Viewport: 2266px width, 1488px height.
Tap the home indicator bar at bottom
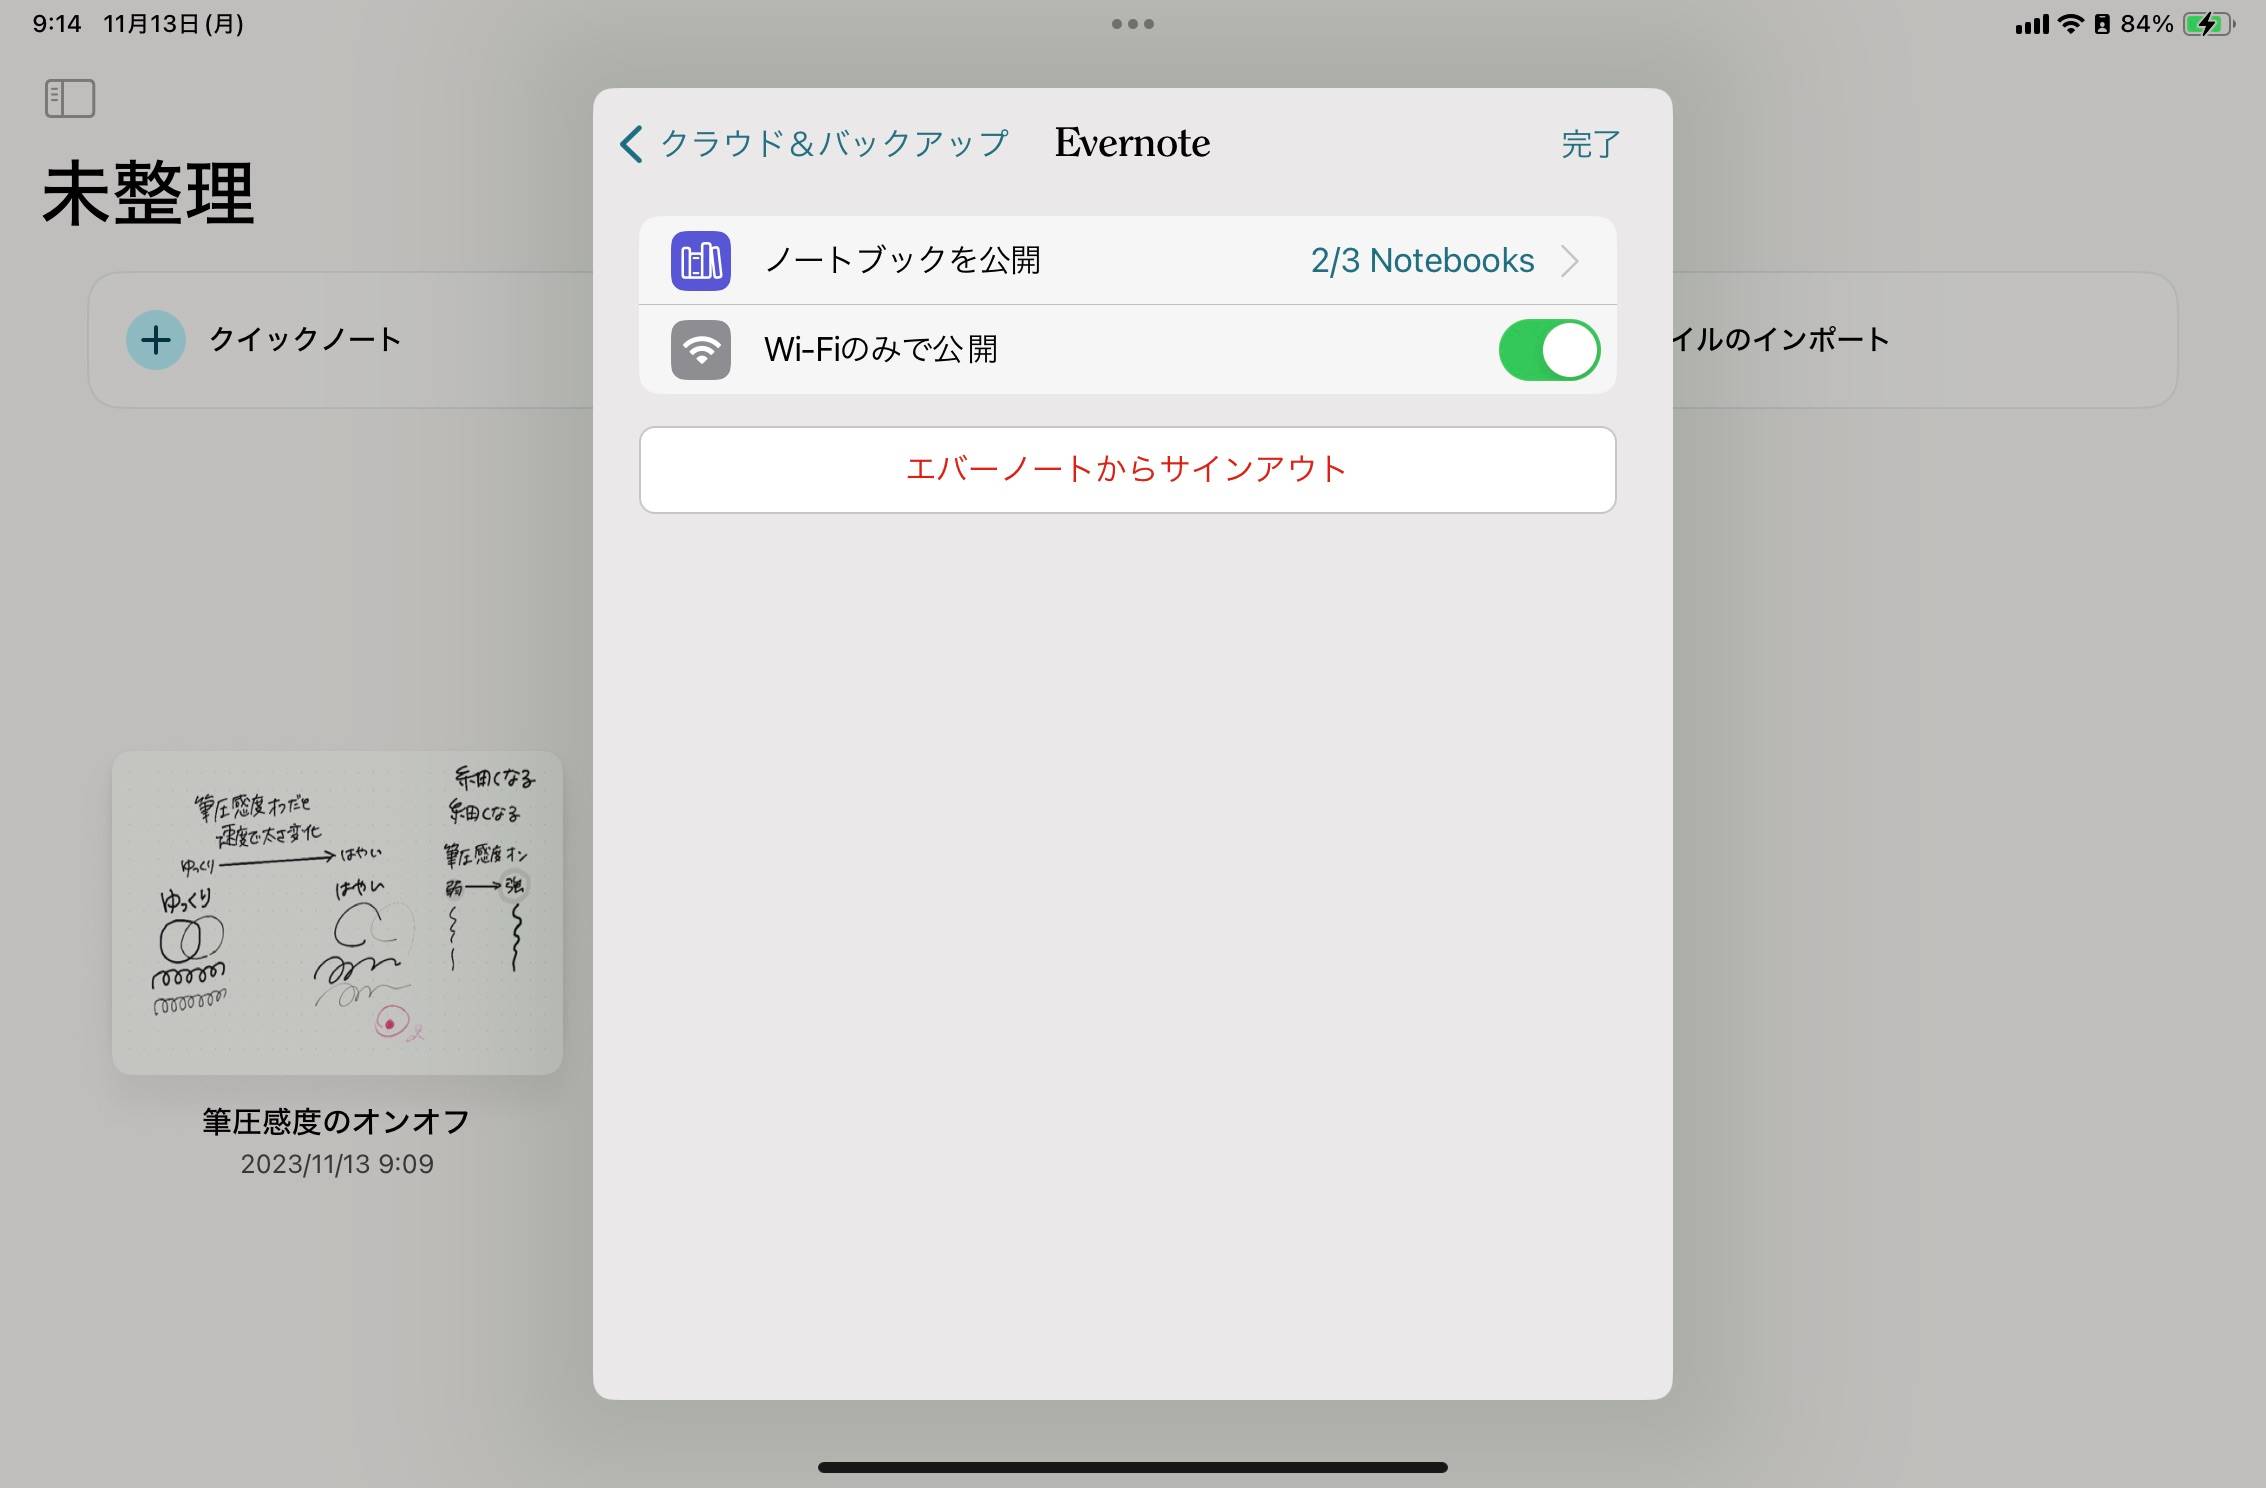1133,1467
